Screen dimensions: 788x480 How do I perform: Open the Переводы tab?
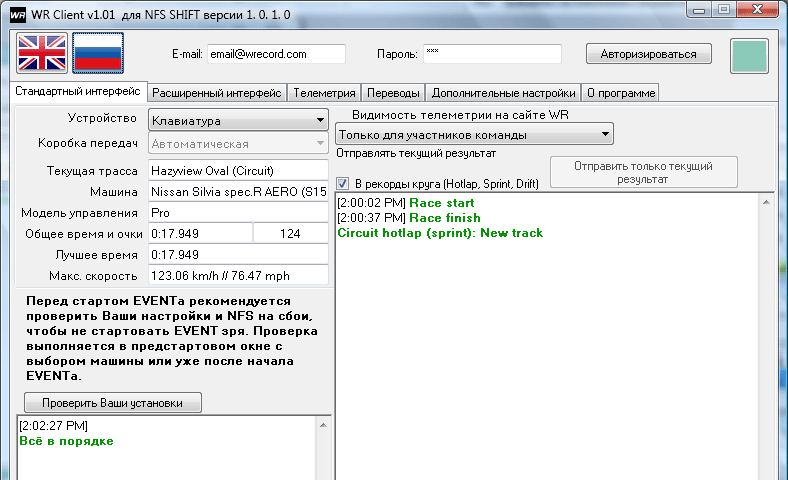point(393,93)
